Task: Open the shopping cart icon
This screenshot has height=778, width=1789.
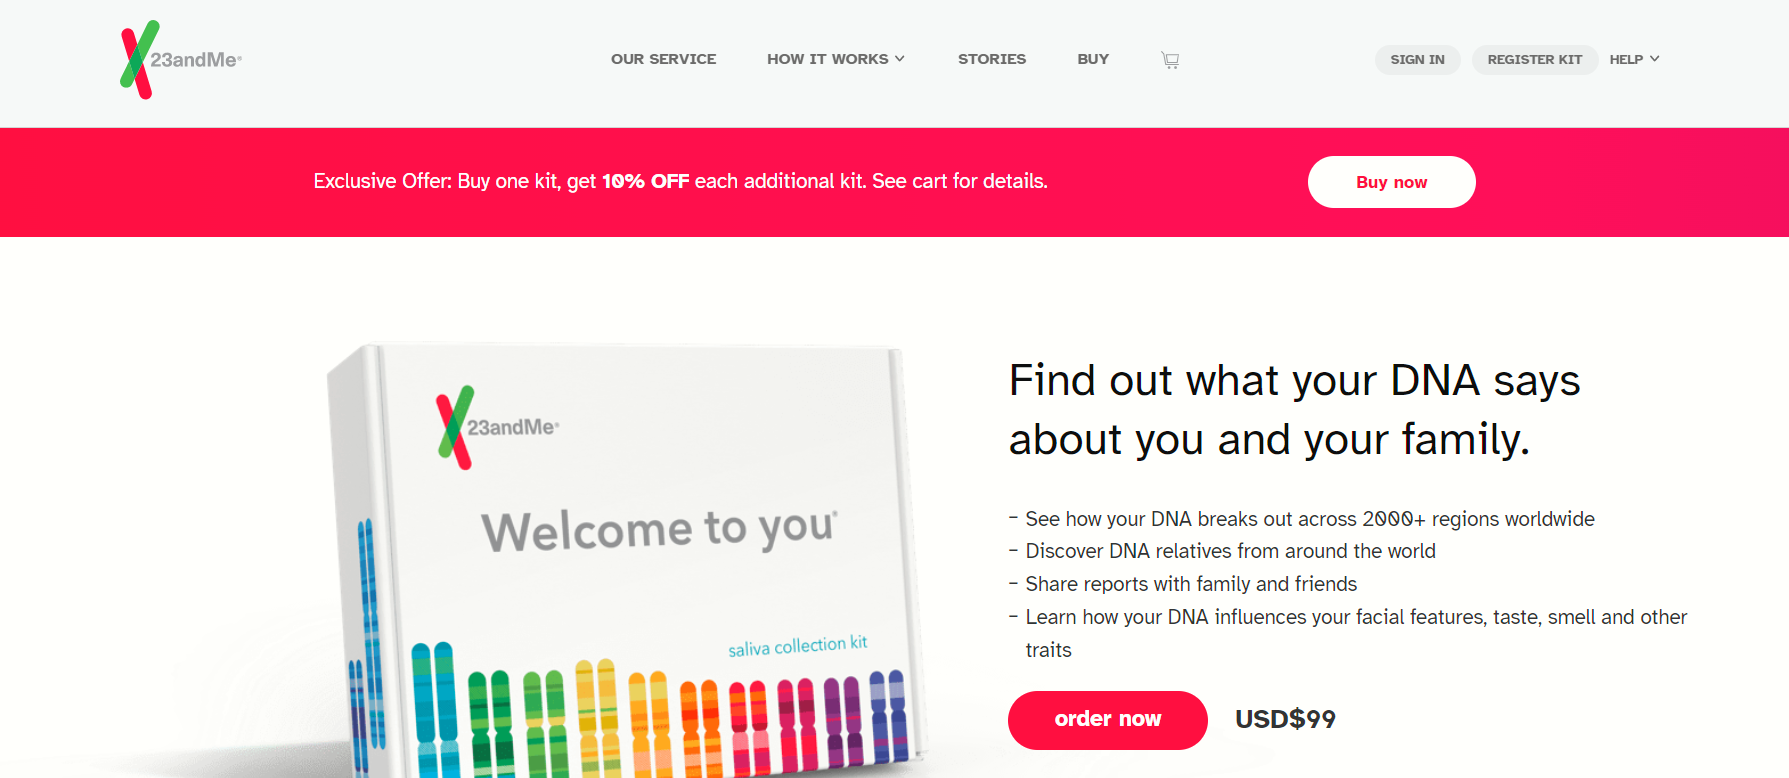Action: (x=1169, y=60)
